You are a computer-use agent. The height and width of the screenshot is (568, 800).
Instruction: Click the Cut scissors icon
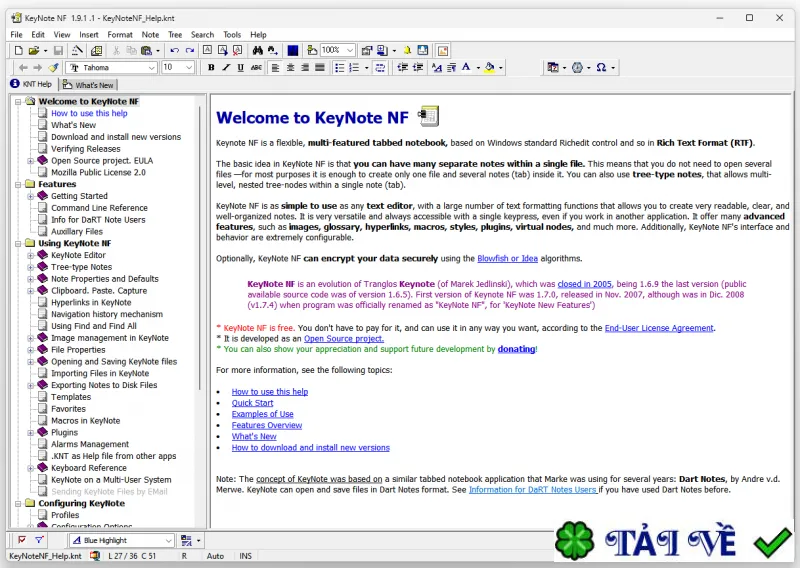pos(116,51)
